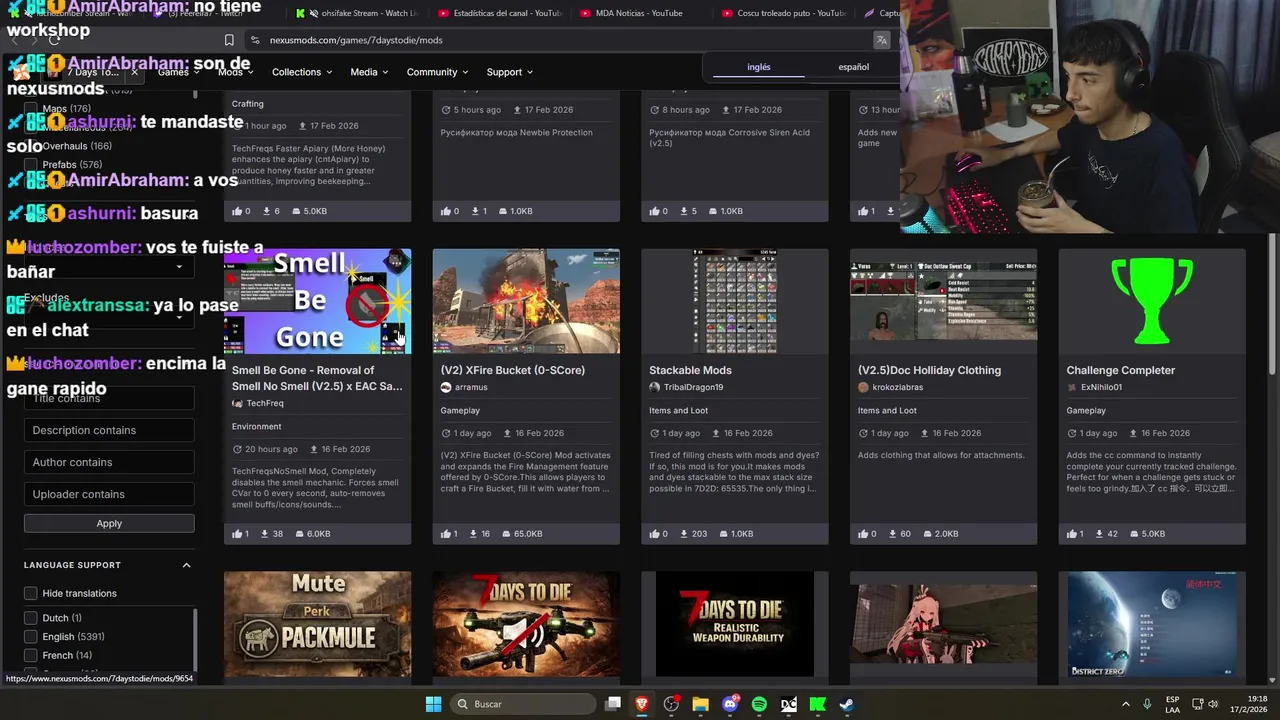Check the English language filter
Viewport: 1280px width, 720px height.
click(30, 636)
